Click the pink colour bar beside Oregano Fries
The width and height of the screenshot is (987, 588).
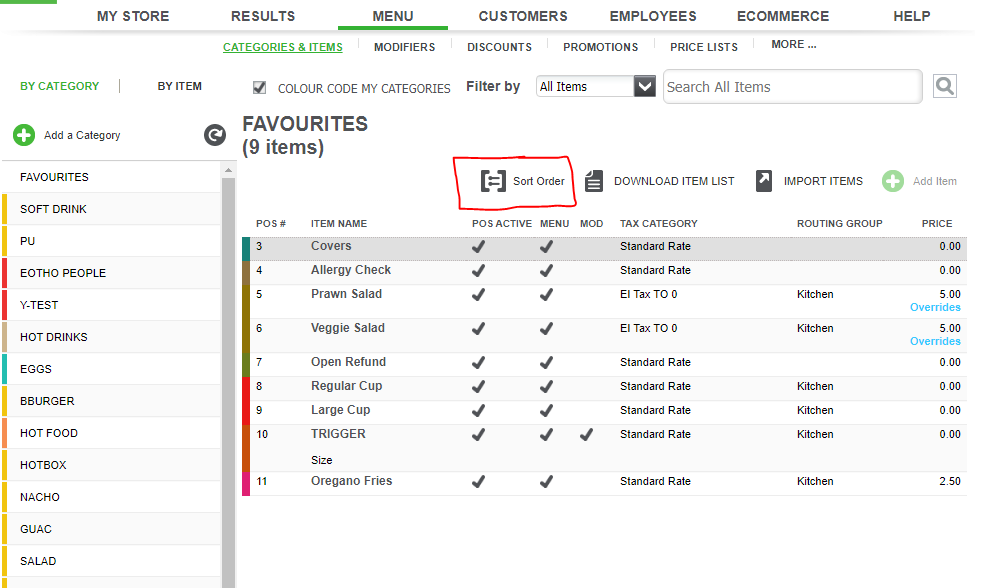(246, 483)
